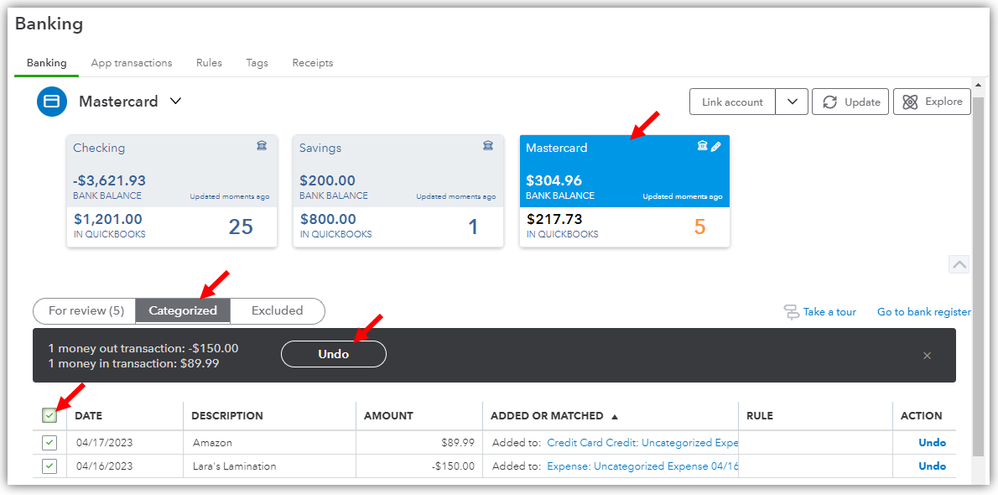Click the 1 count on Savings
This screenshot has width=998, height=495.
(473, 227)
